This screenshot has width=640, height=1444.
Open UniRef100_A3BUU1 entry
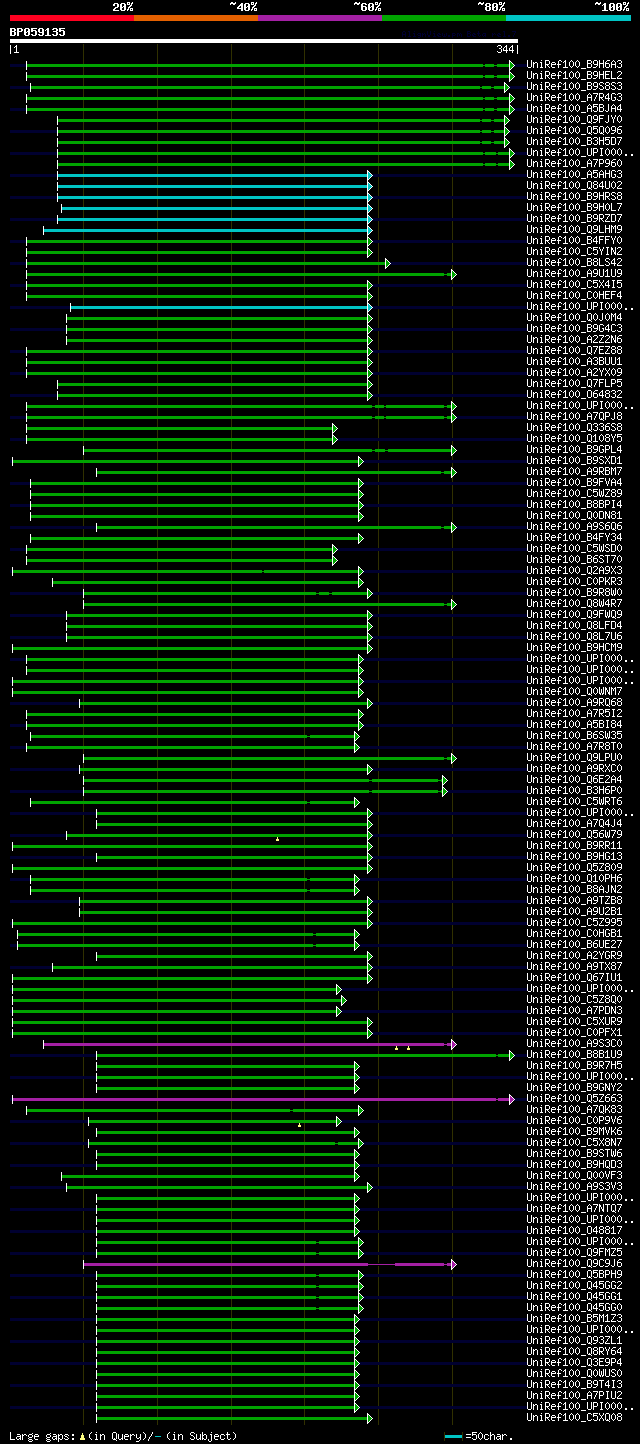pos(574,362)
